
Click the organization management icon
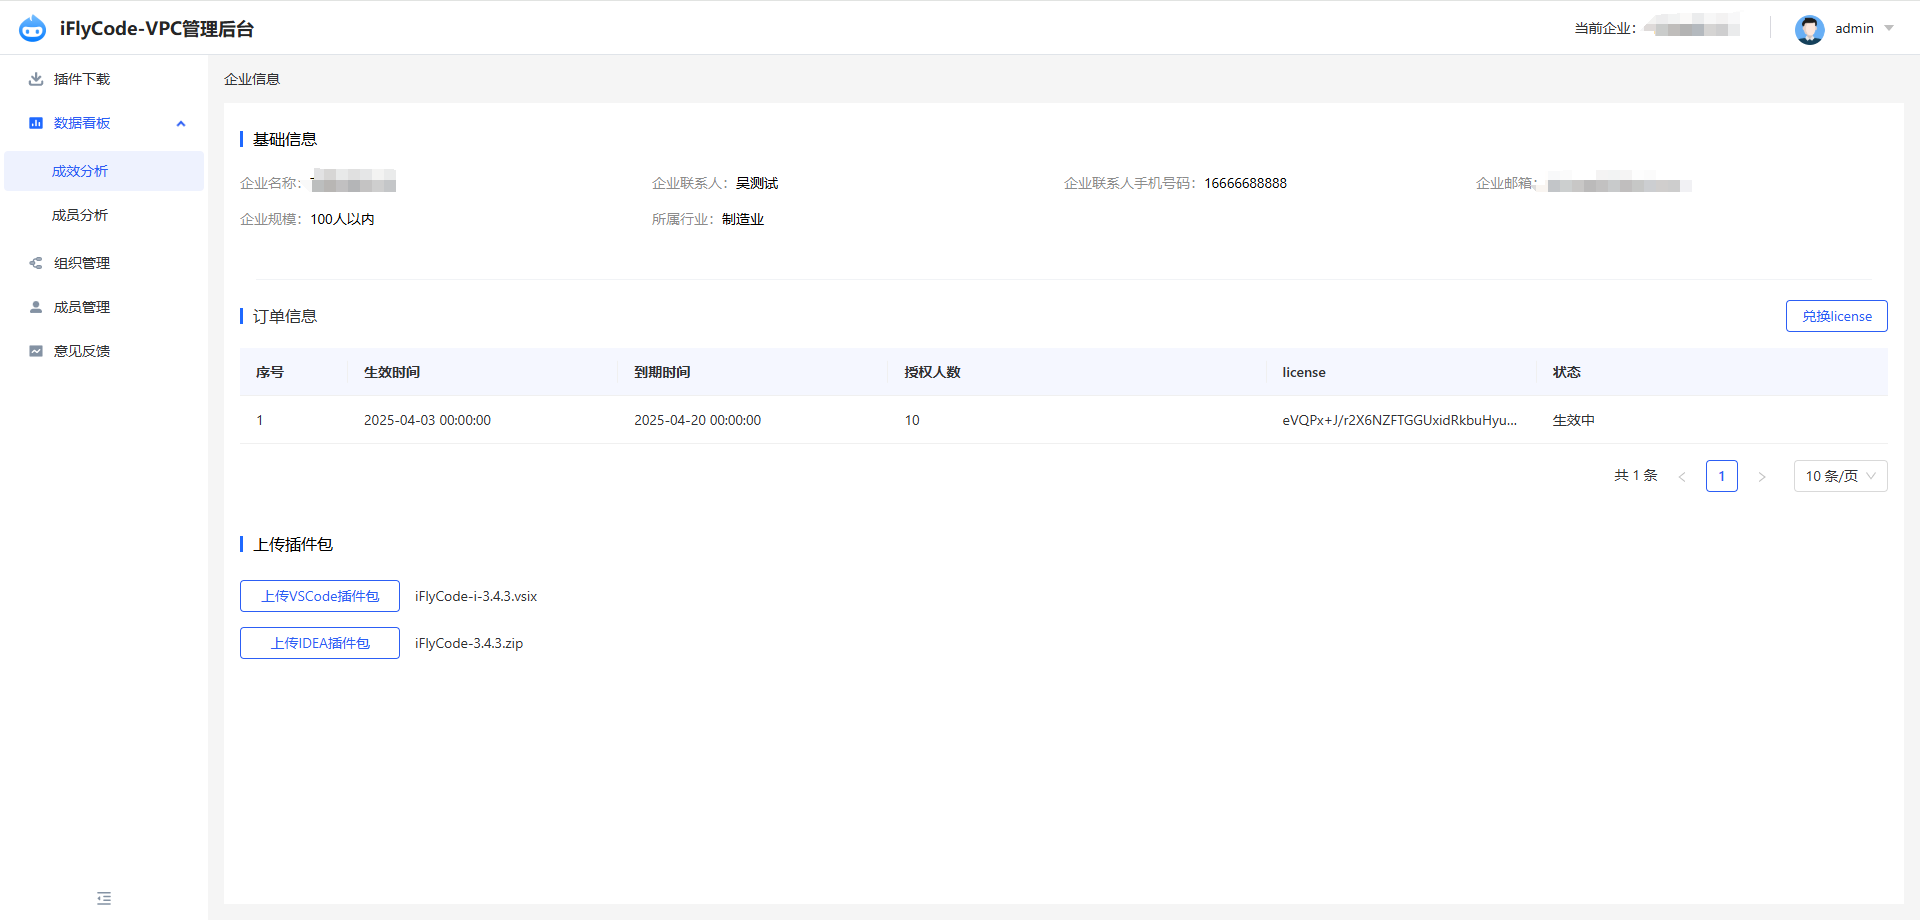pyautogui.click(x=36, y=263)
